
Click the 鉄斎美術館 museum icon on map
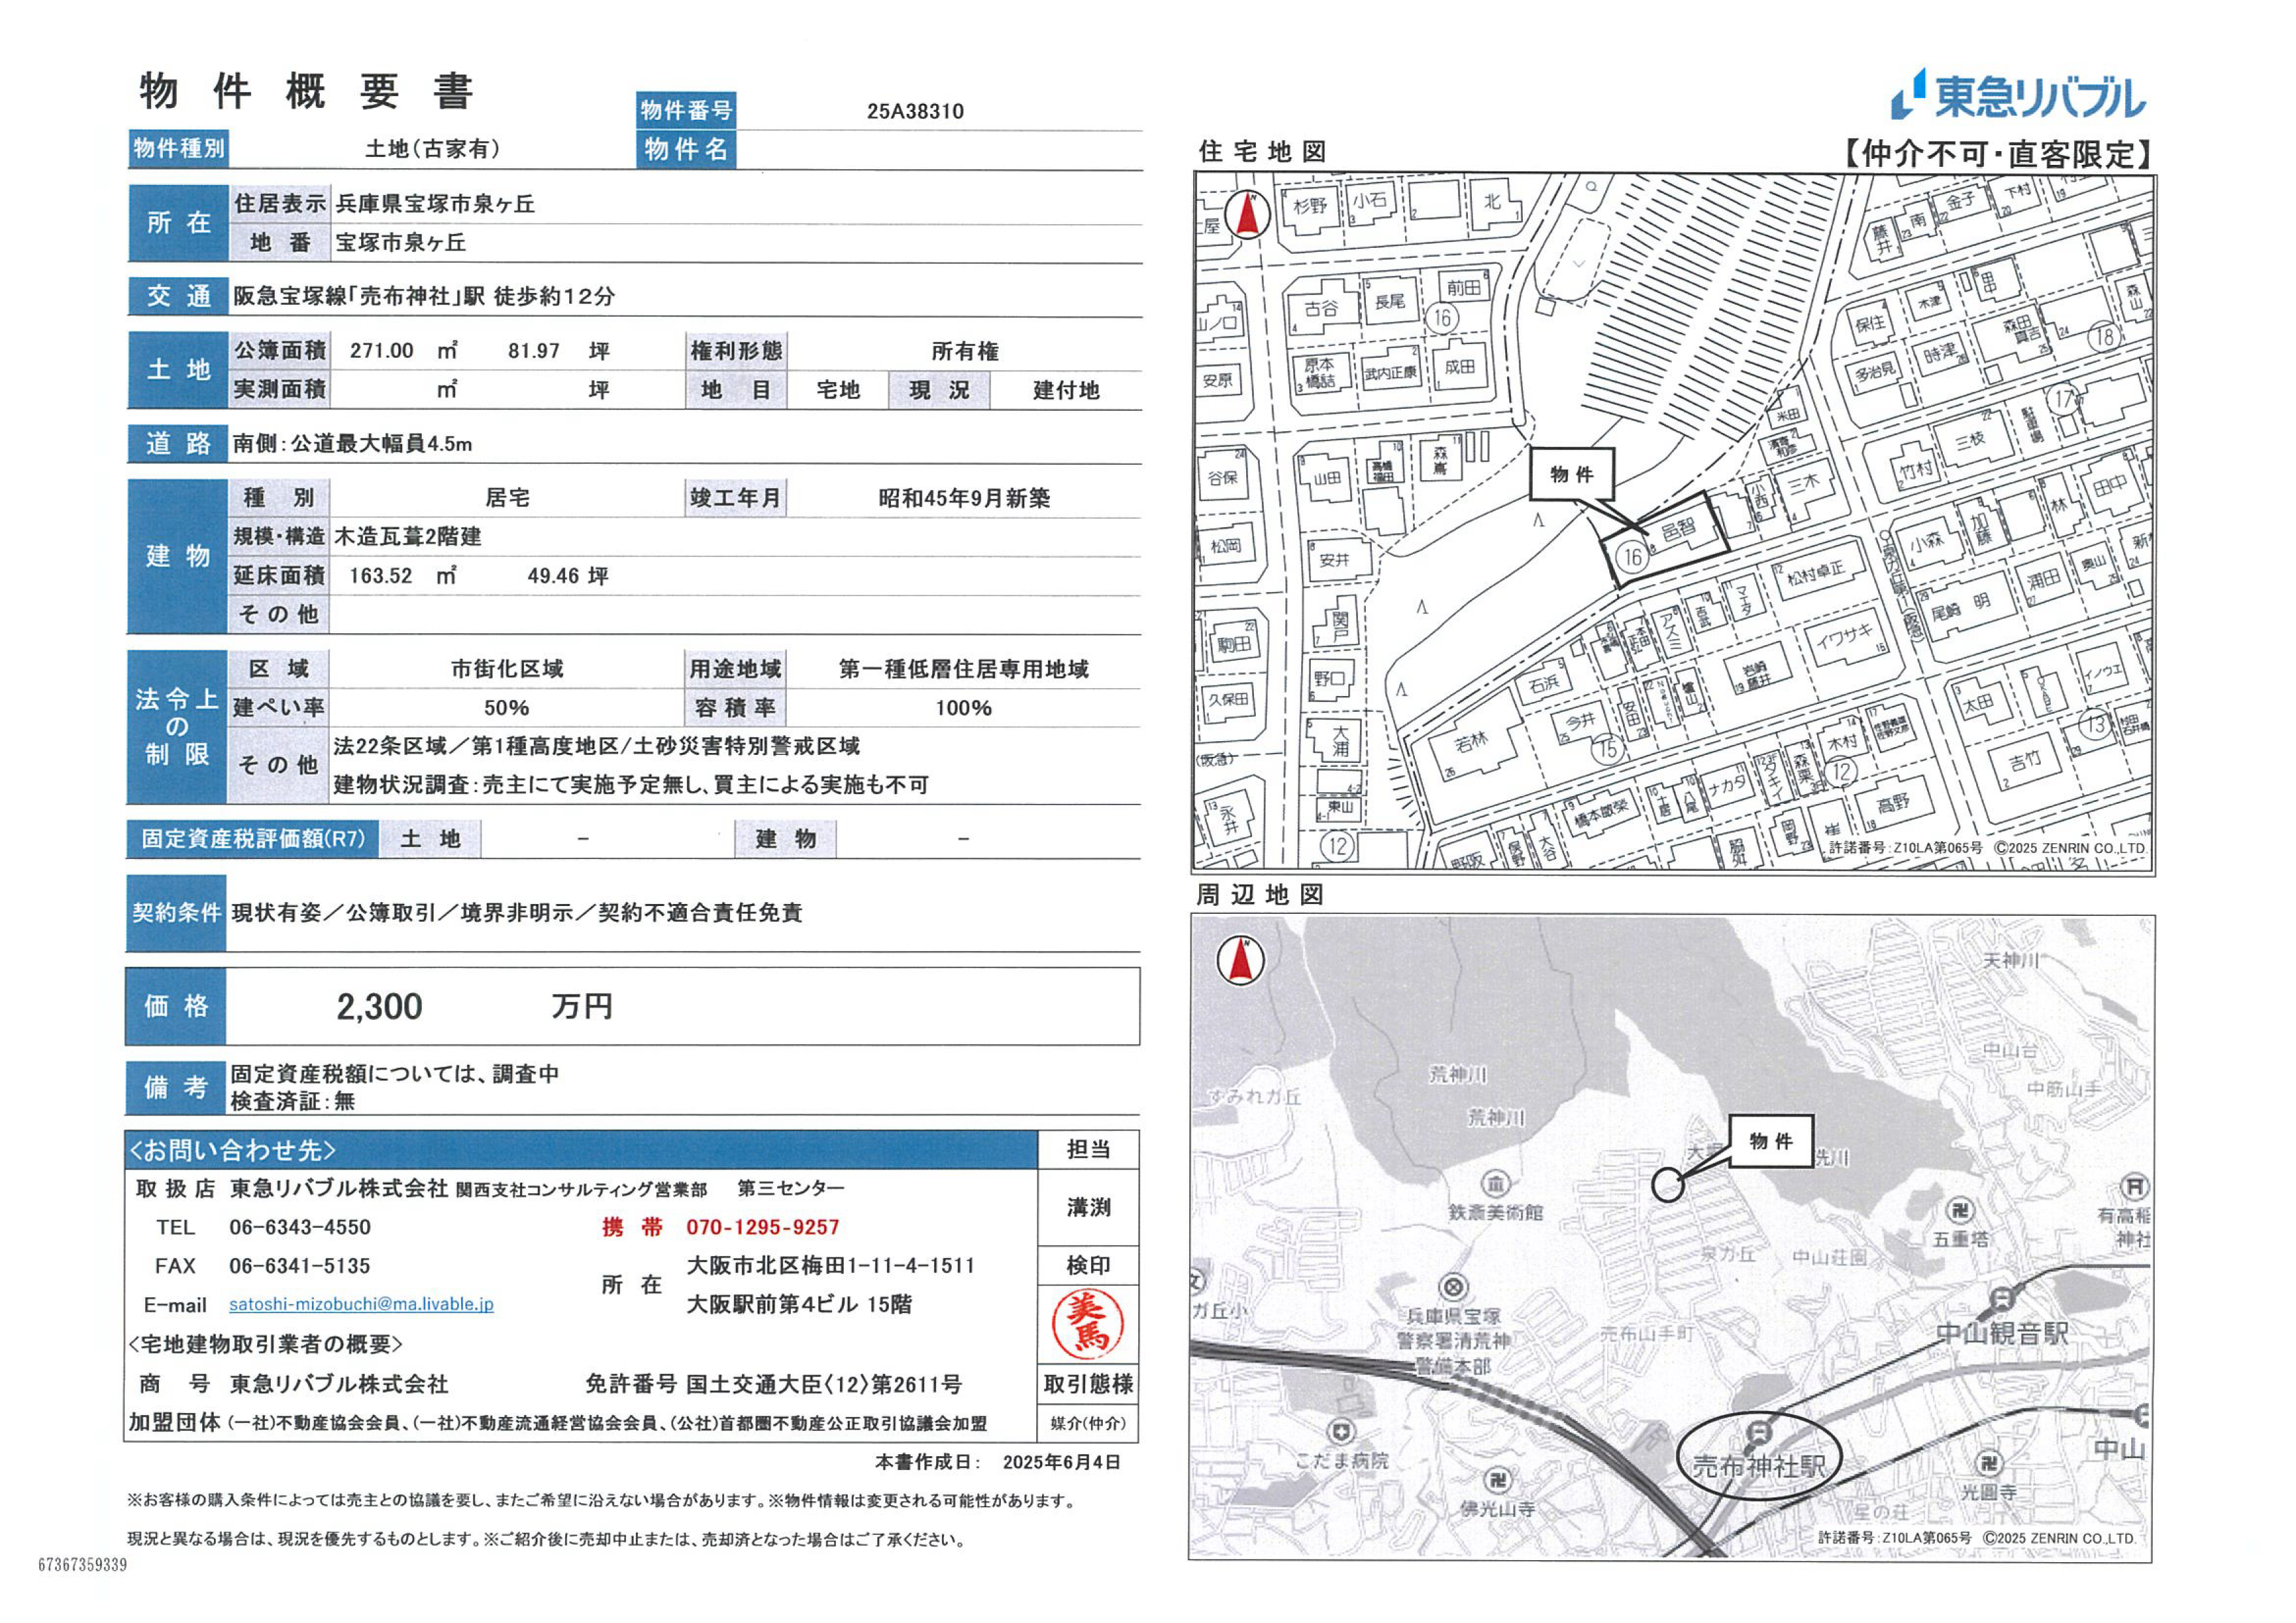1495,1184
